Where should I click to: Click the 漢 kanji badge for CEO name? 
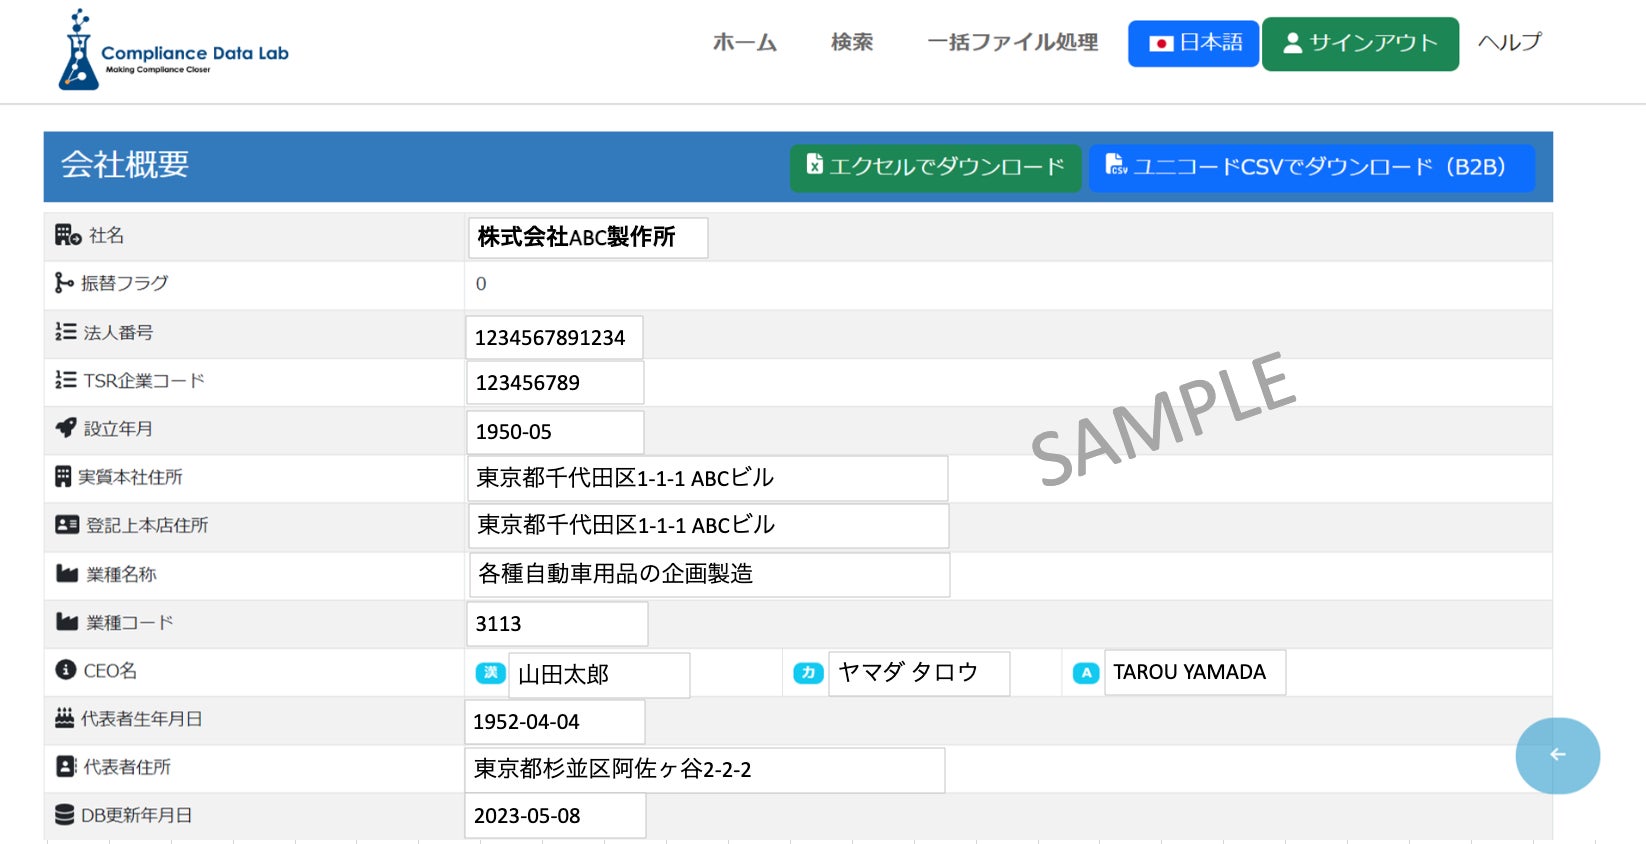491,673
